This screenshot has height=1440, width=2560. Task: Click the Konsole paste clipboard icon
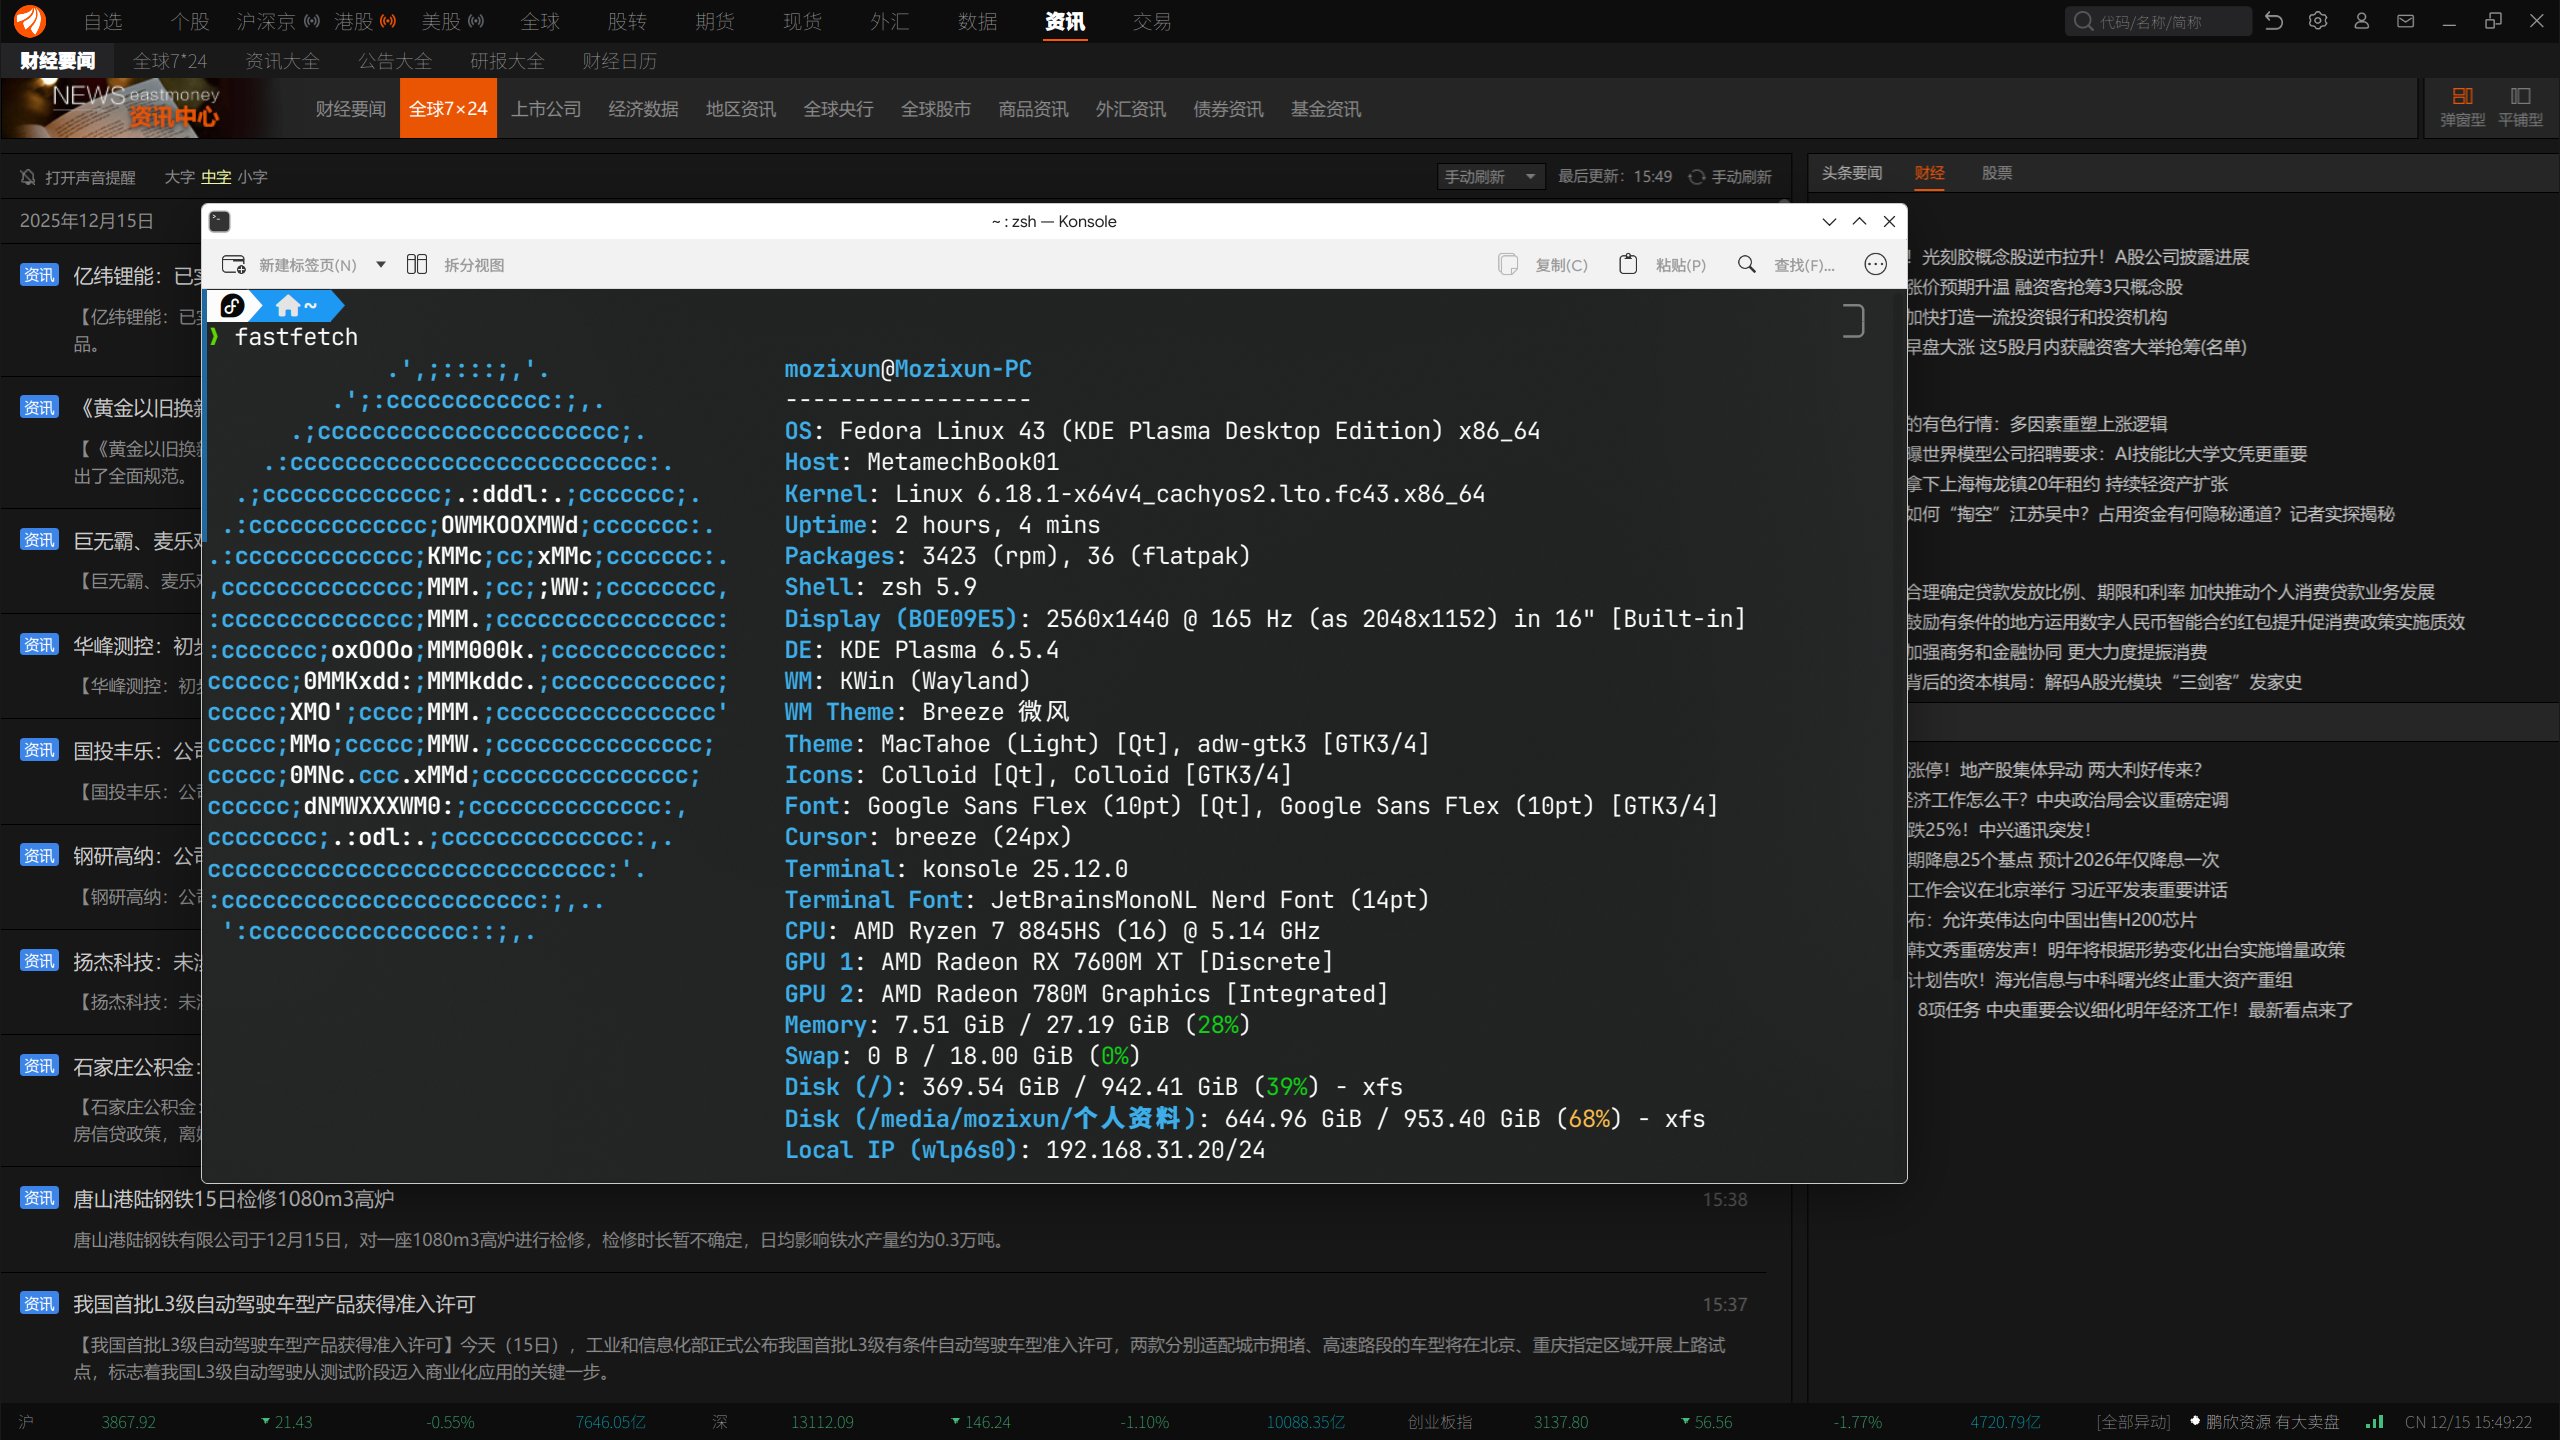(x=1628, y=265)
